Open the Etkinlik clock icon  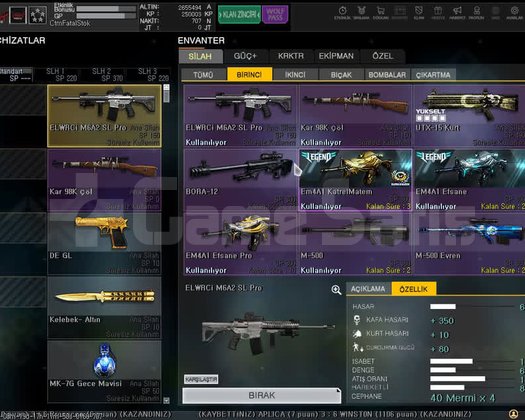pos(342,11)
